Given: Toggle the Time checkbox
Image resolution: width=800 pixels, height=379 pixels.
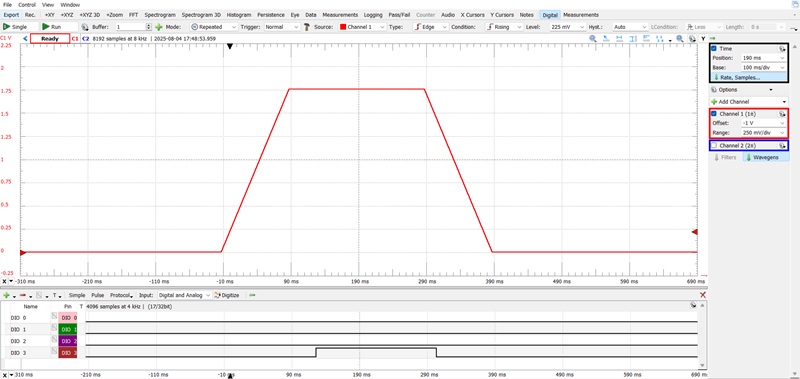Looking at the screenshot, I should (714, 48).
